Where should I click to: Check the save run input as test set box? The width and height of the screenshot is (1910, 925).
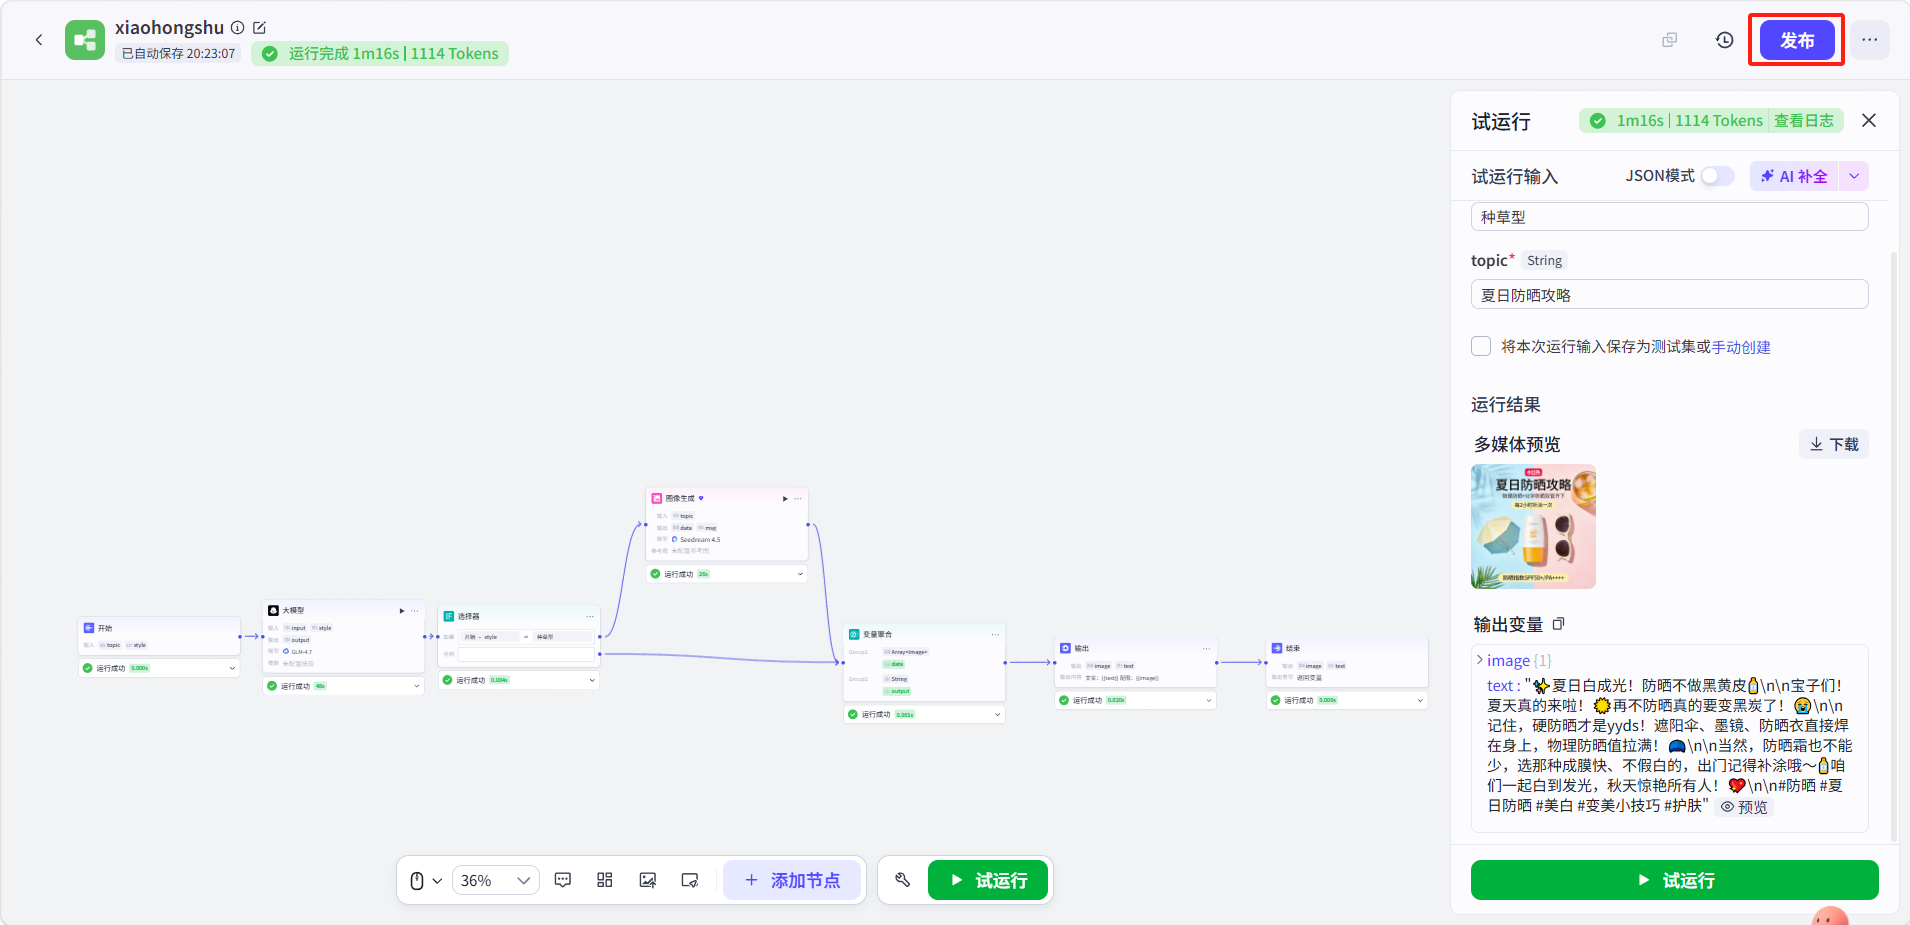(1481, 346)
